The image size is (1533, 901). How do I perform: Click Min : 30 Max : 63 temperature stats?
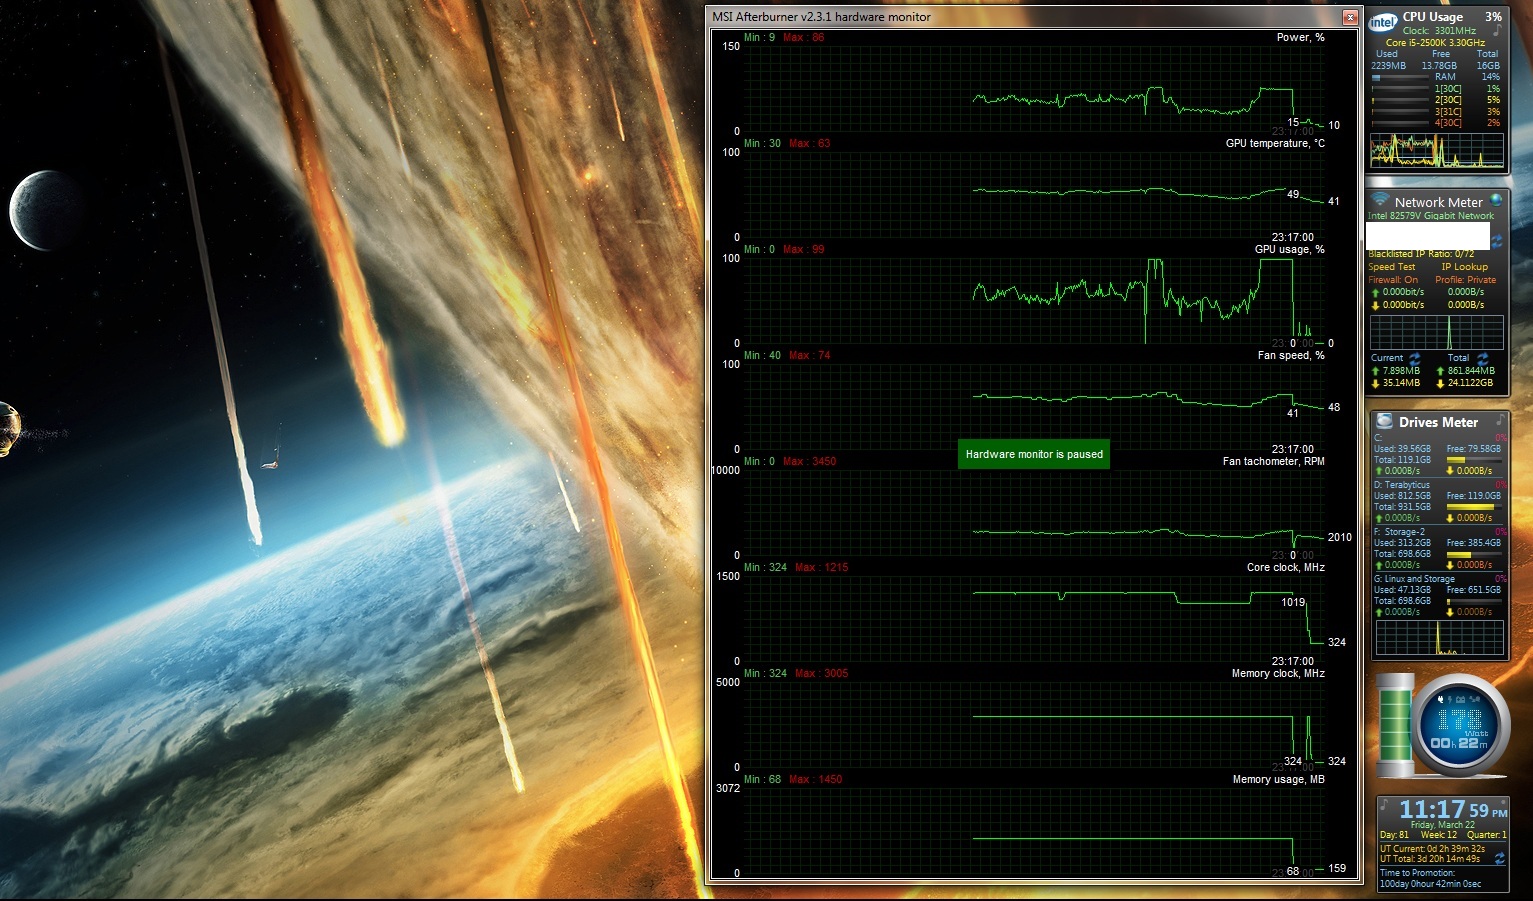pyautogui.click(x=787, y=144)
